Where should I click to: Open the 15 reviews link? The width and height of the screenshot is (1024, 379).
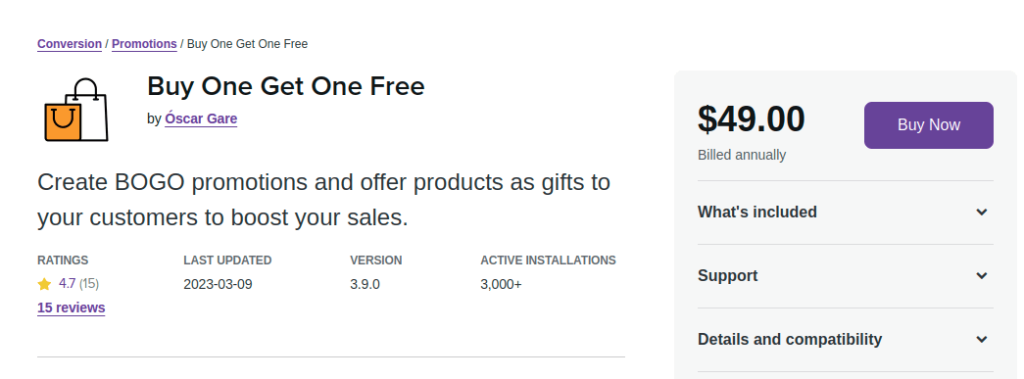pyautogui.click(x=71, y=308)
